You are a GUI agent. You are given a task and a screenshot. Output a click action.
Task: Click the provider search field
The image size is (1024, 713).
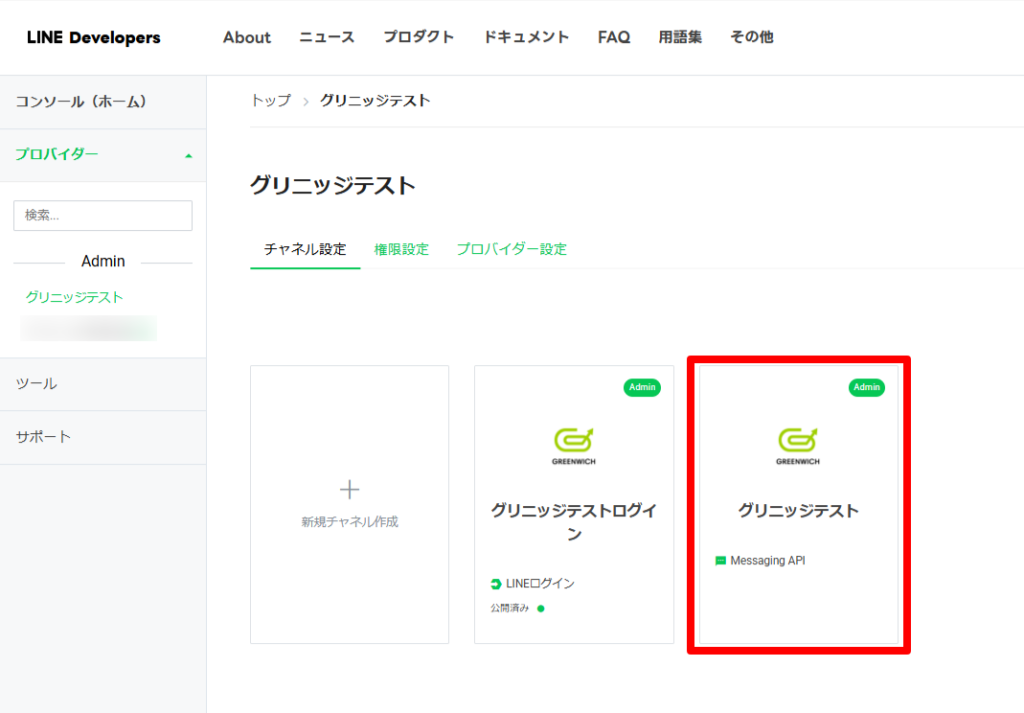point(103,215)
